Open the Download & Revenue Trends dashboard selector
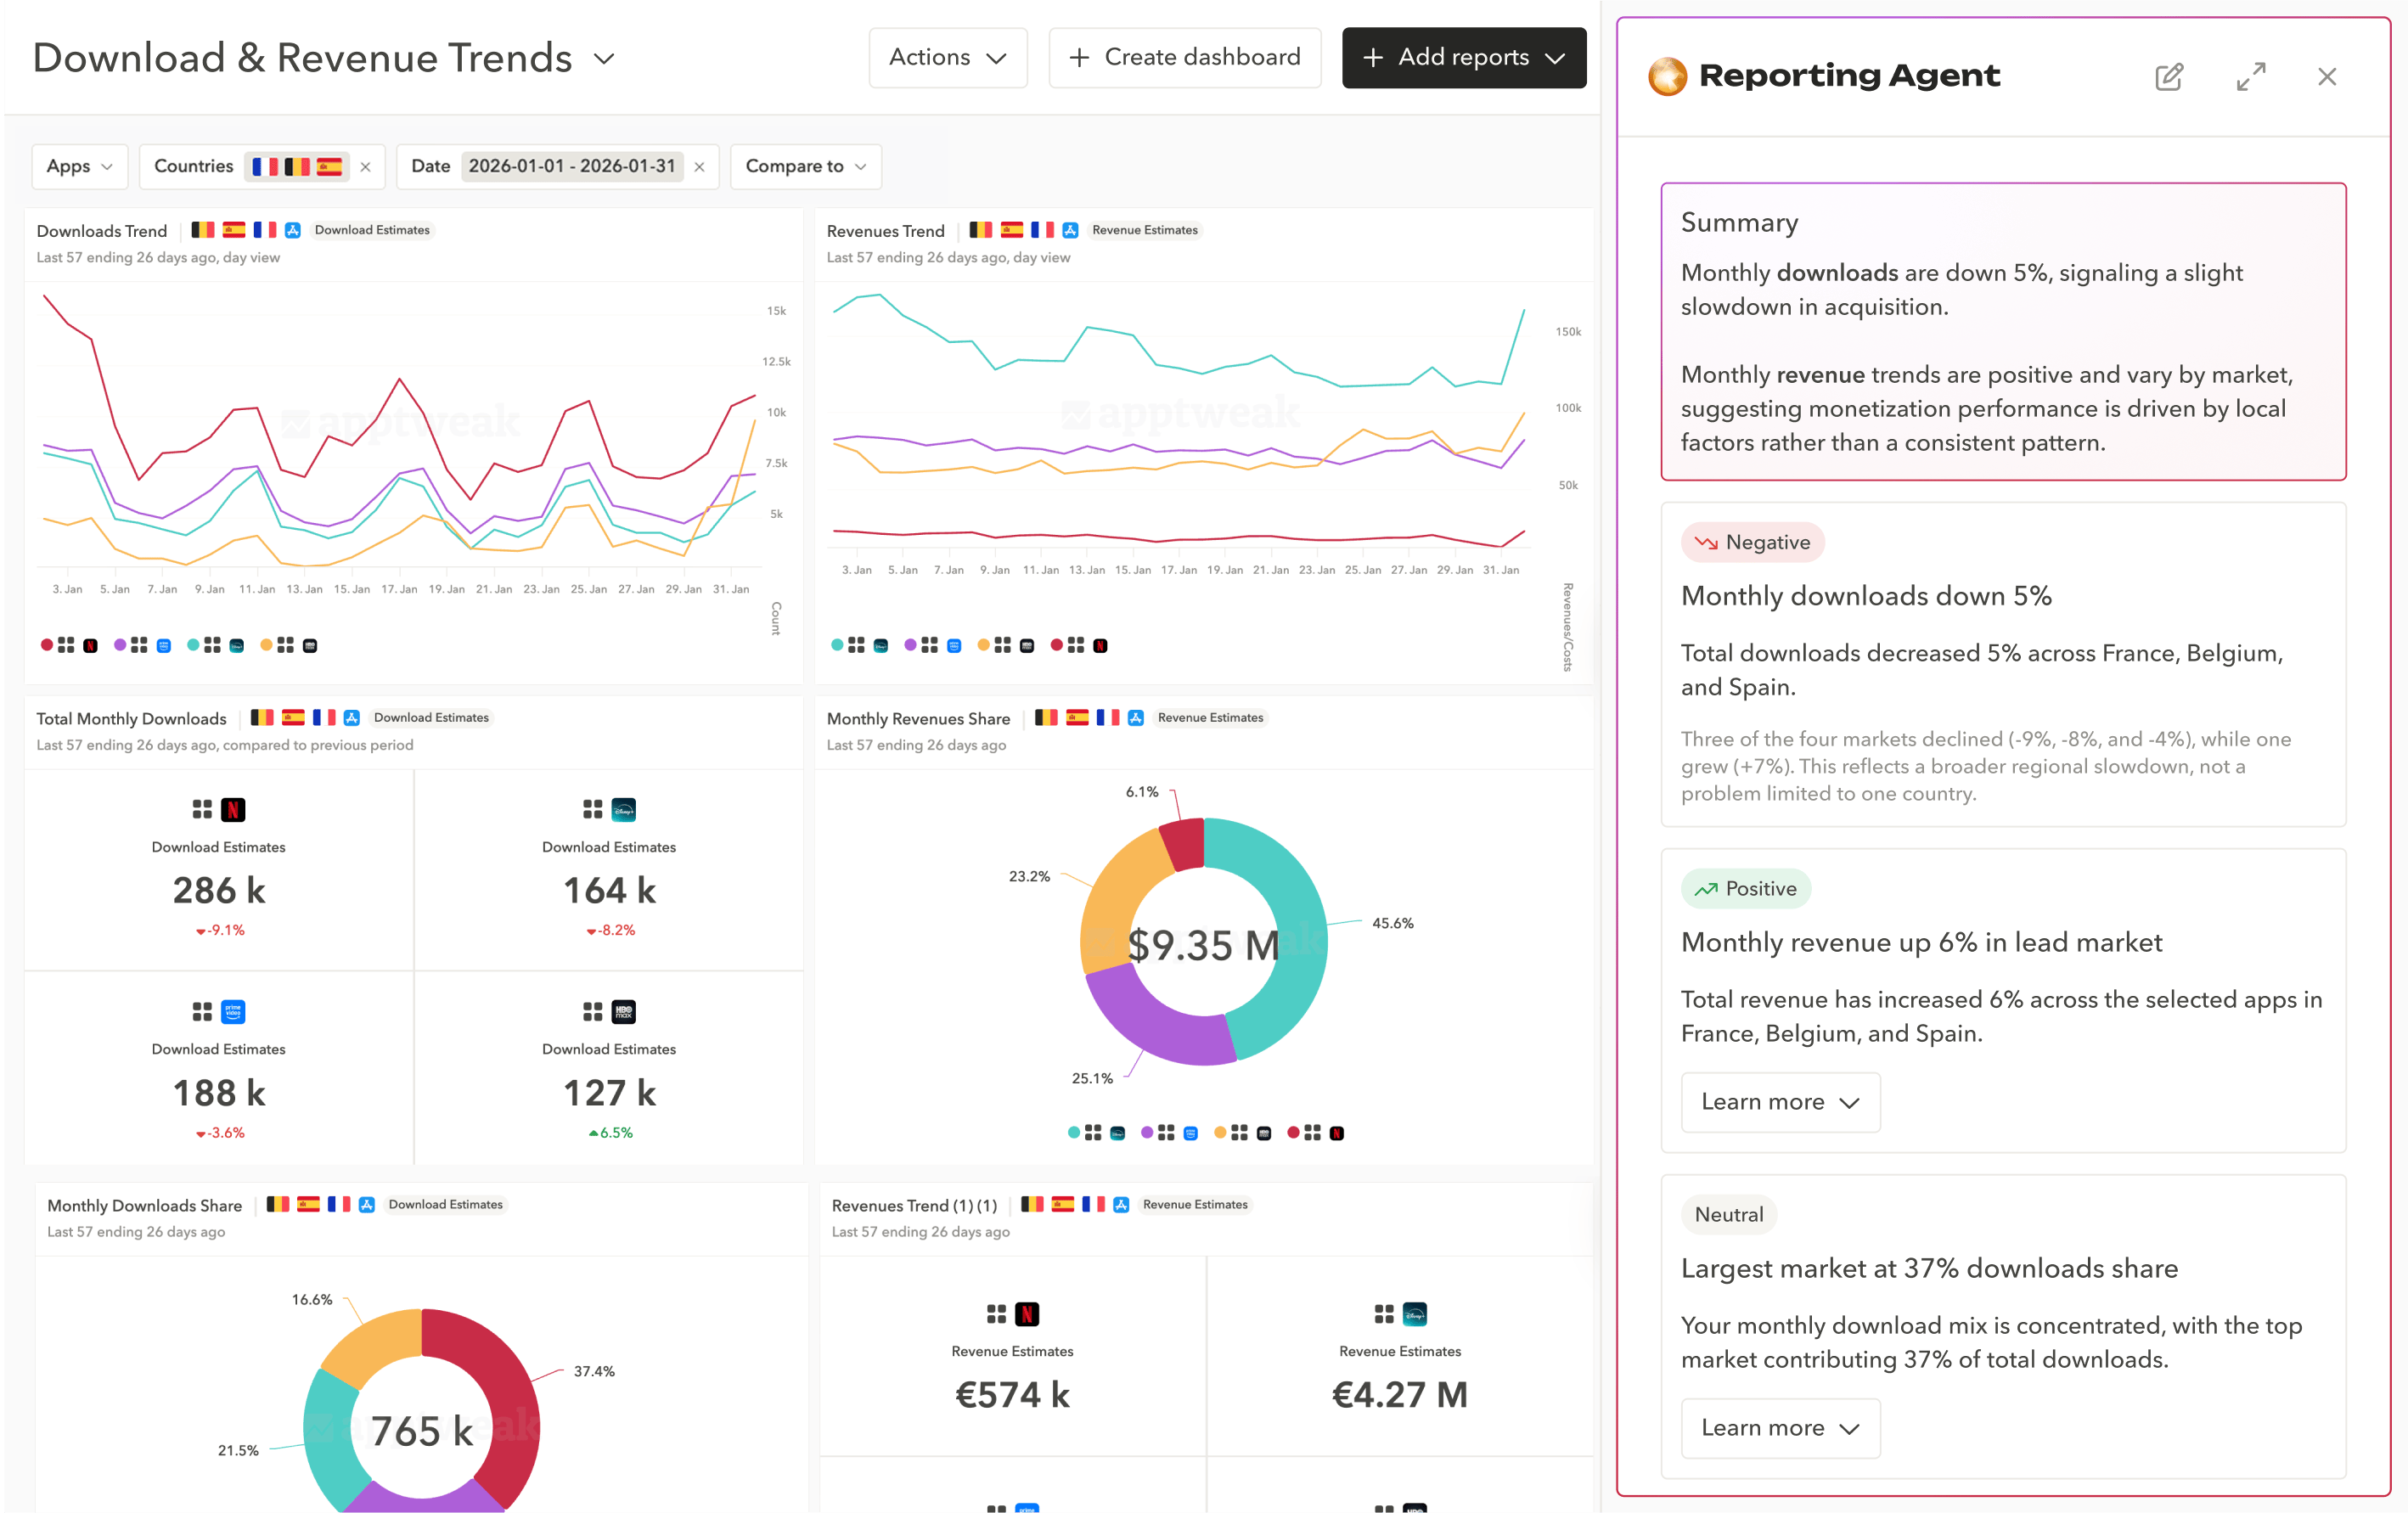 [604, 58]
